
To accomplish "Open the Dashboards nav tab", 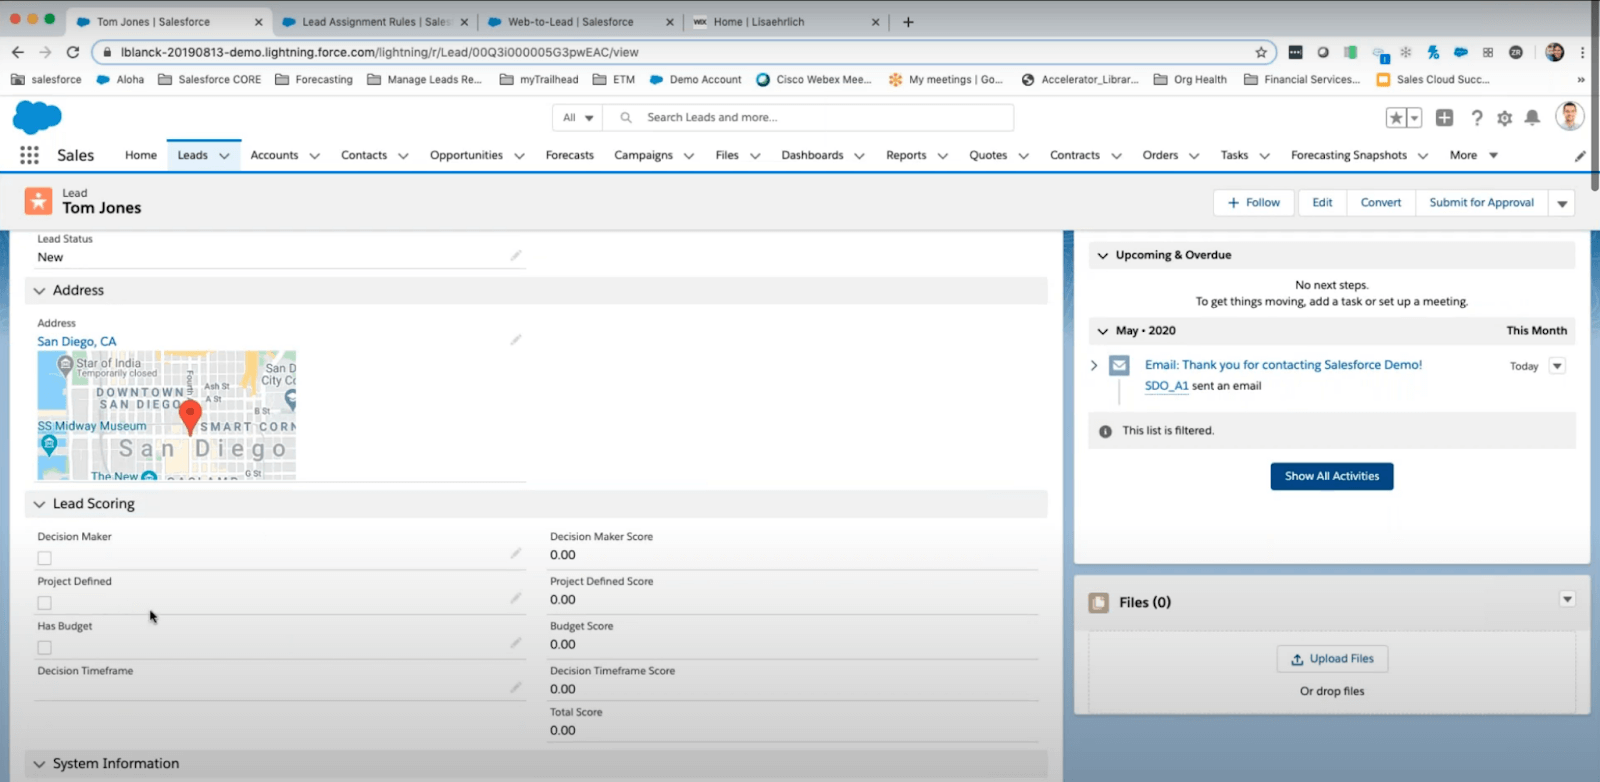I will [812, 155].
